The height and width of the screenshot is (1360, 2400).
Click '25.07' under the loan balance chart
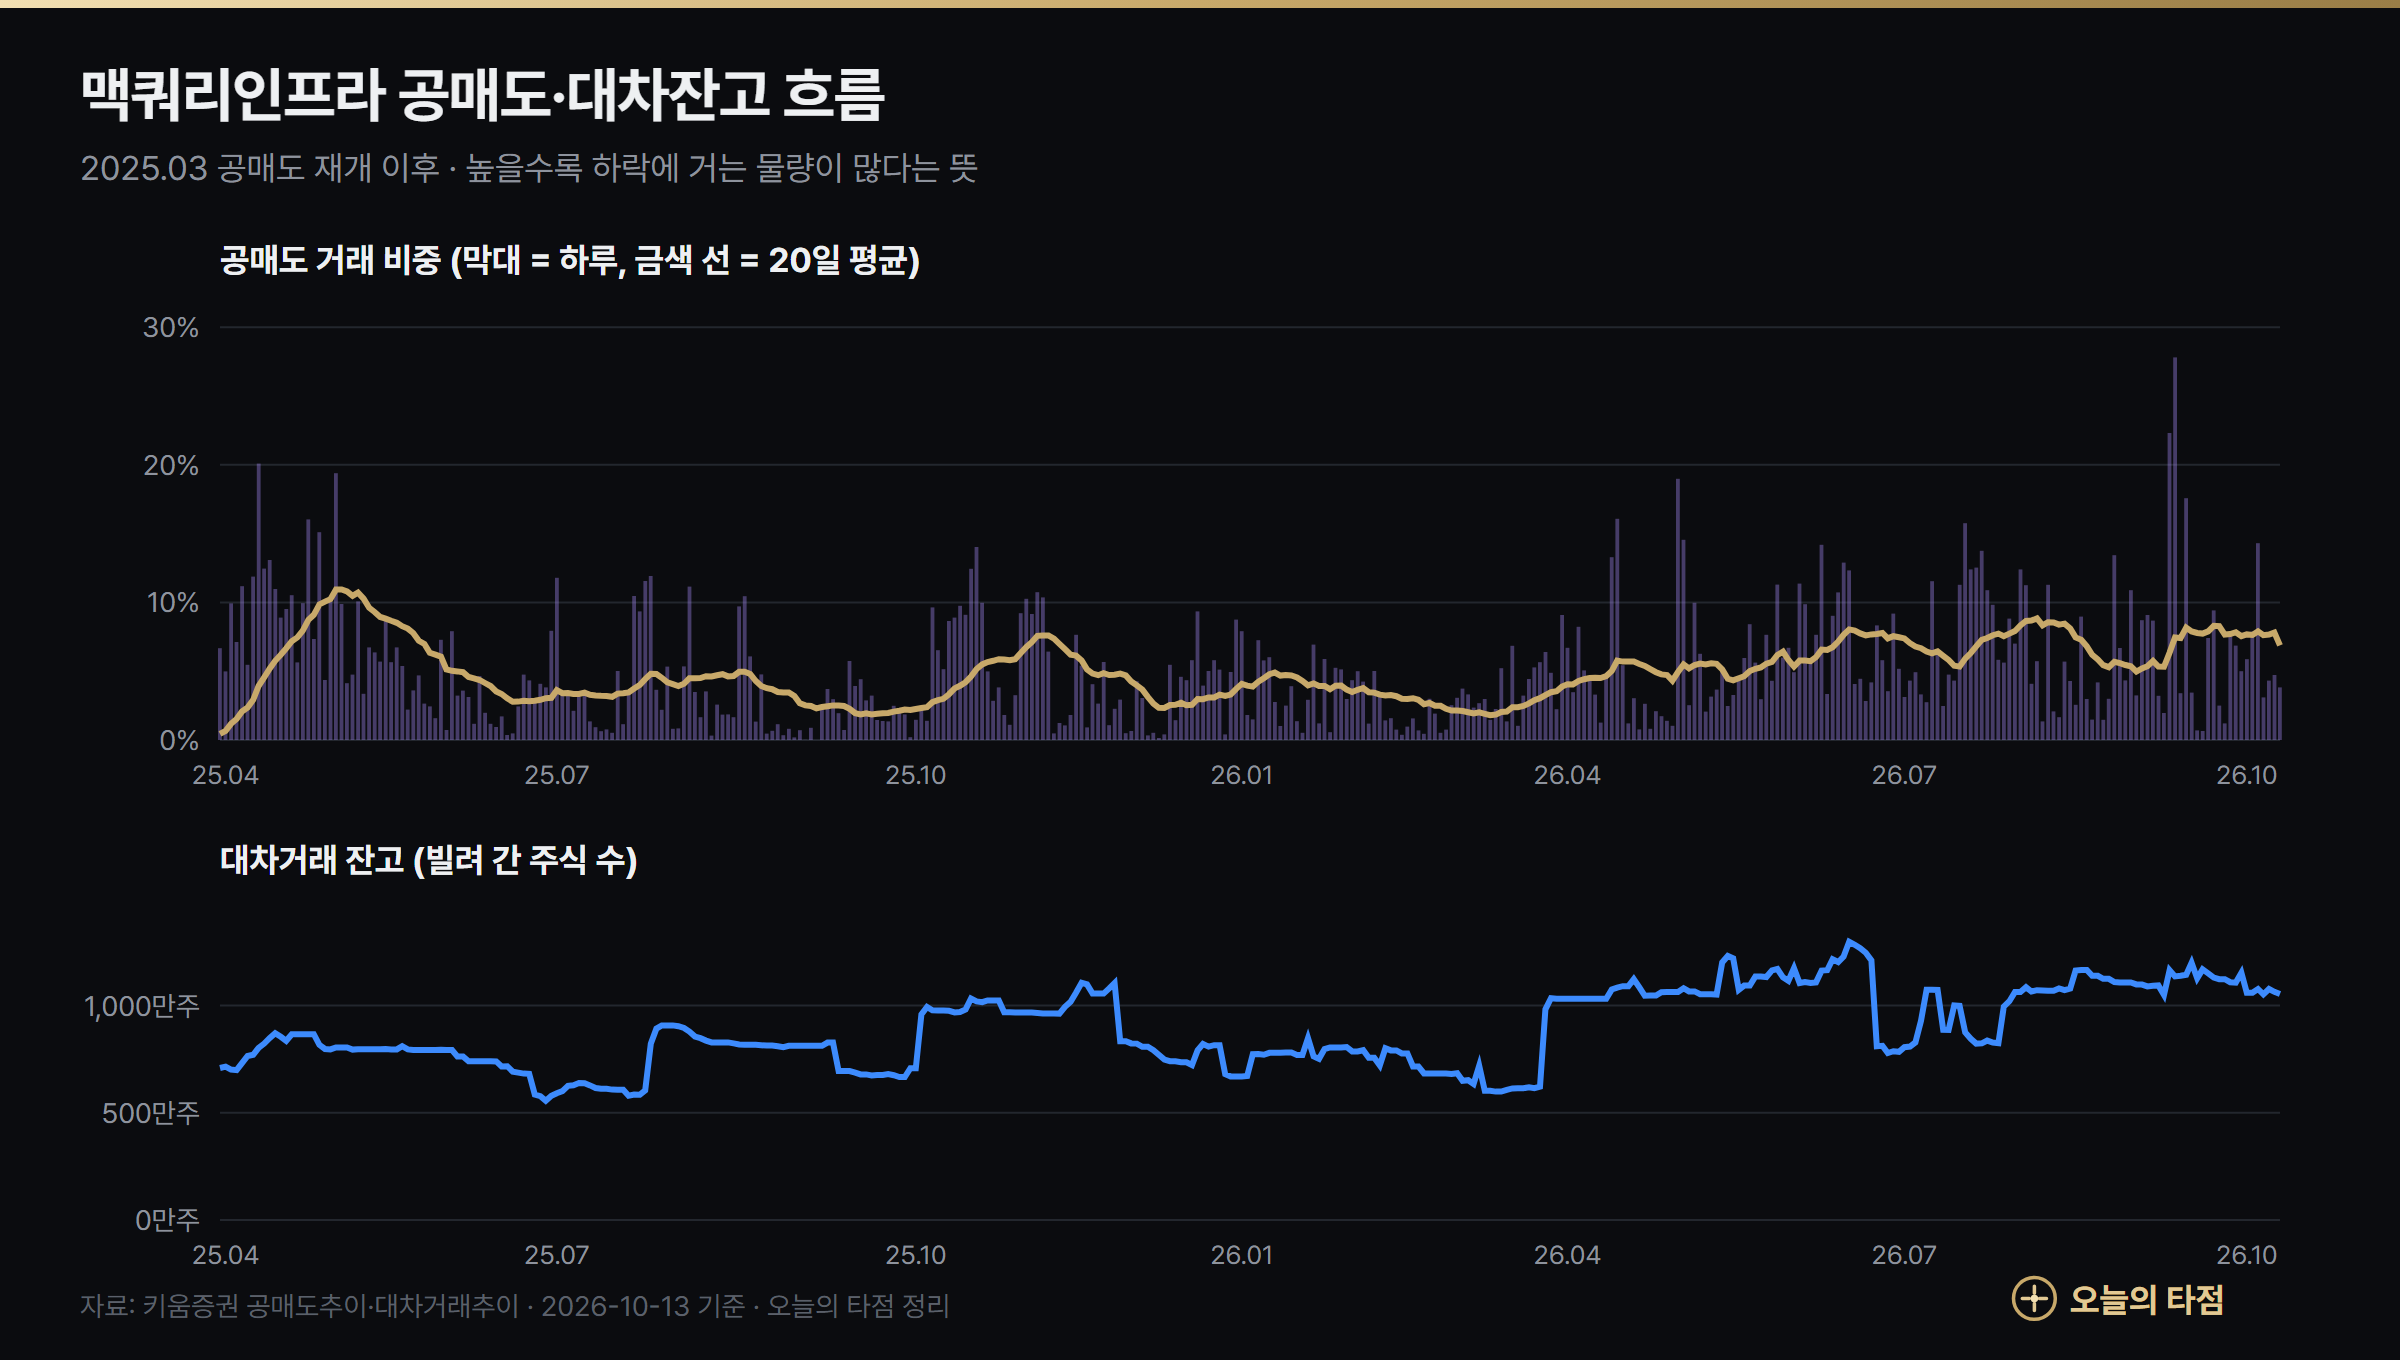557,1255
